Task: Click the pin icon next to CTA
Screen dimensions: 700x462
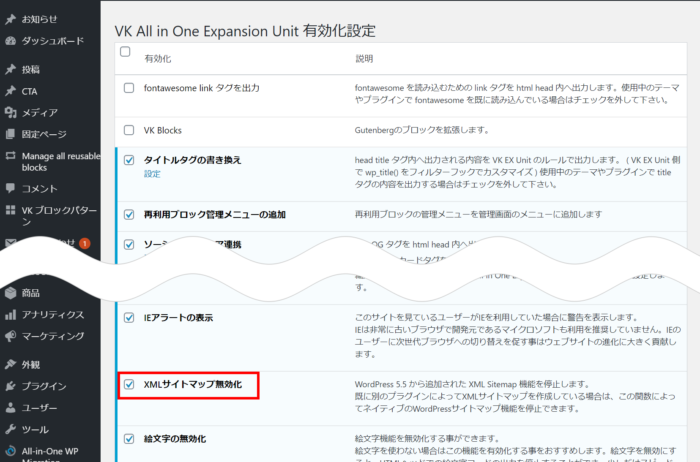Action: coord(10,91)
